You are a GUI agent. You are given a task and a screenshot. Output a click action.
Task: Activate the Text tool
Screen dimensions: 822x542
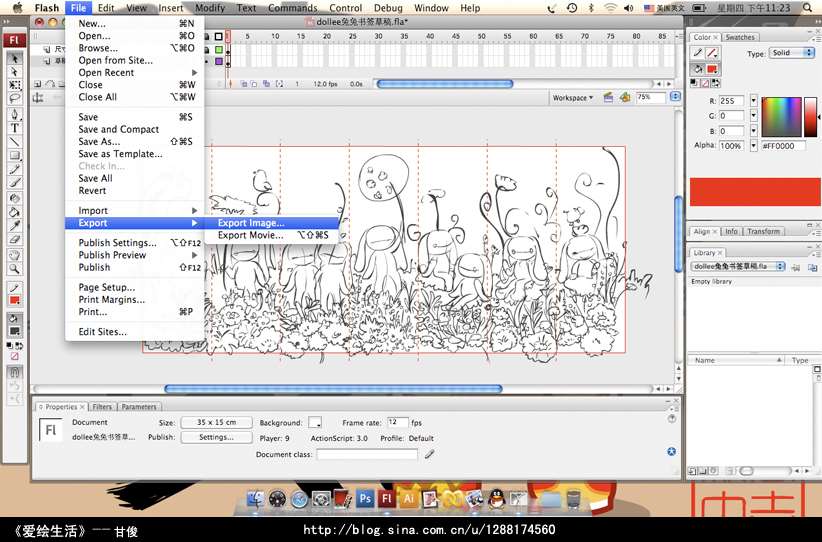15,127
